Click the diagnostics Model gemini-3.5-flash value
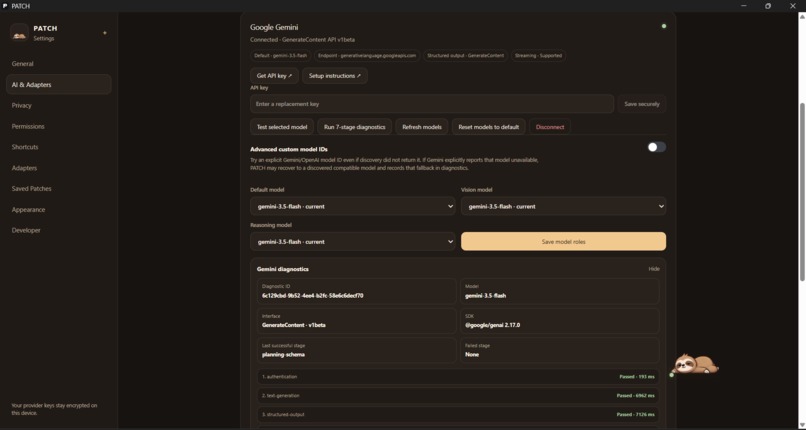 485,296
